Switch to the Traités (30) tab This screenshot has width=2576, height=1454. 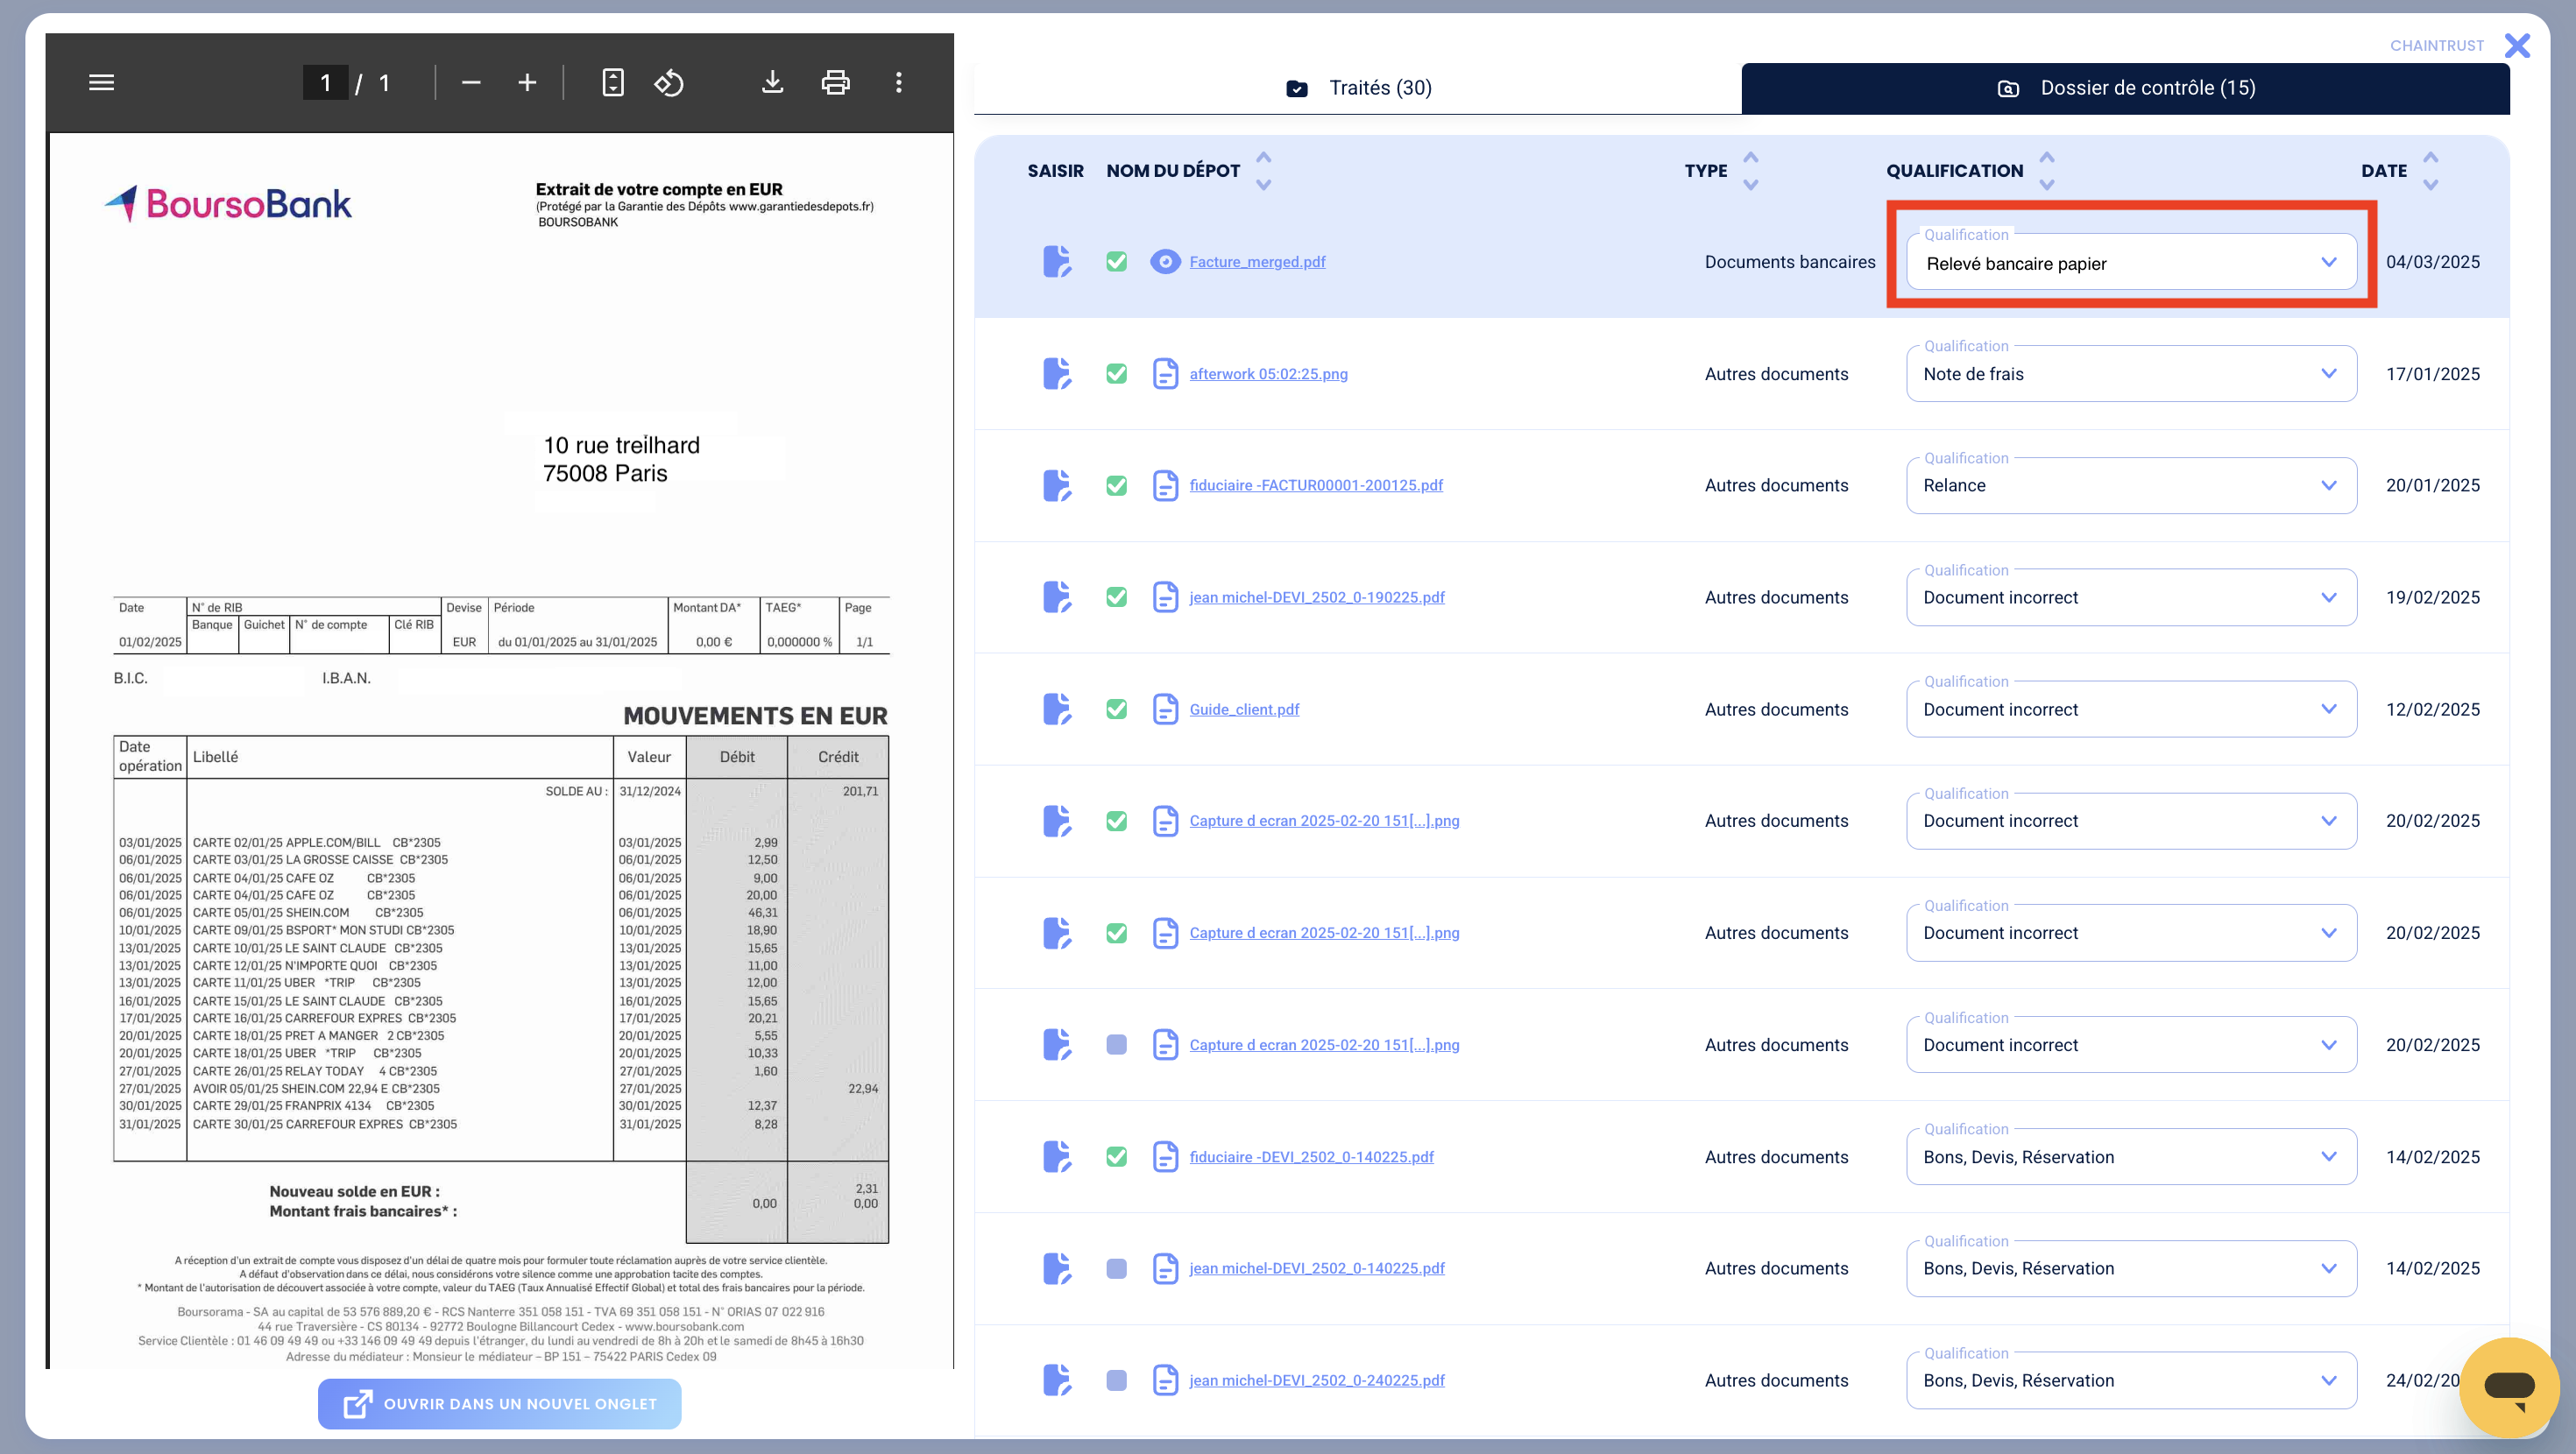tap(1358, 88)
